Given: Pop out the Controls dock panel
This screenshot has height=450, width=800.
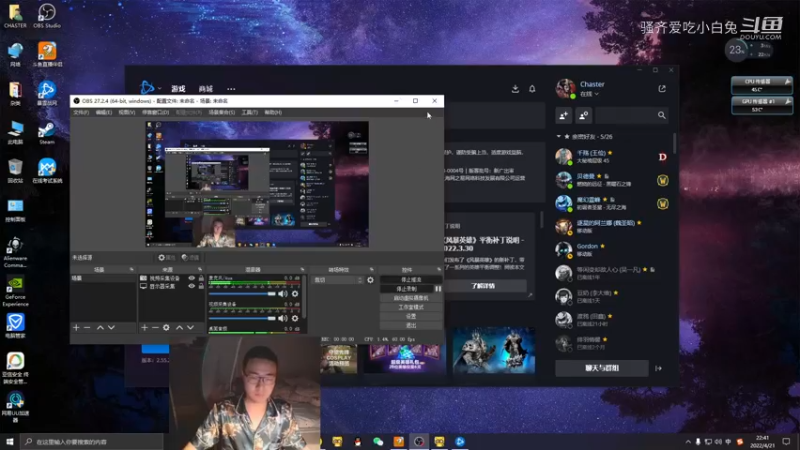Looking at the screenshot, I should click(x=439, y=269).
